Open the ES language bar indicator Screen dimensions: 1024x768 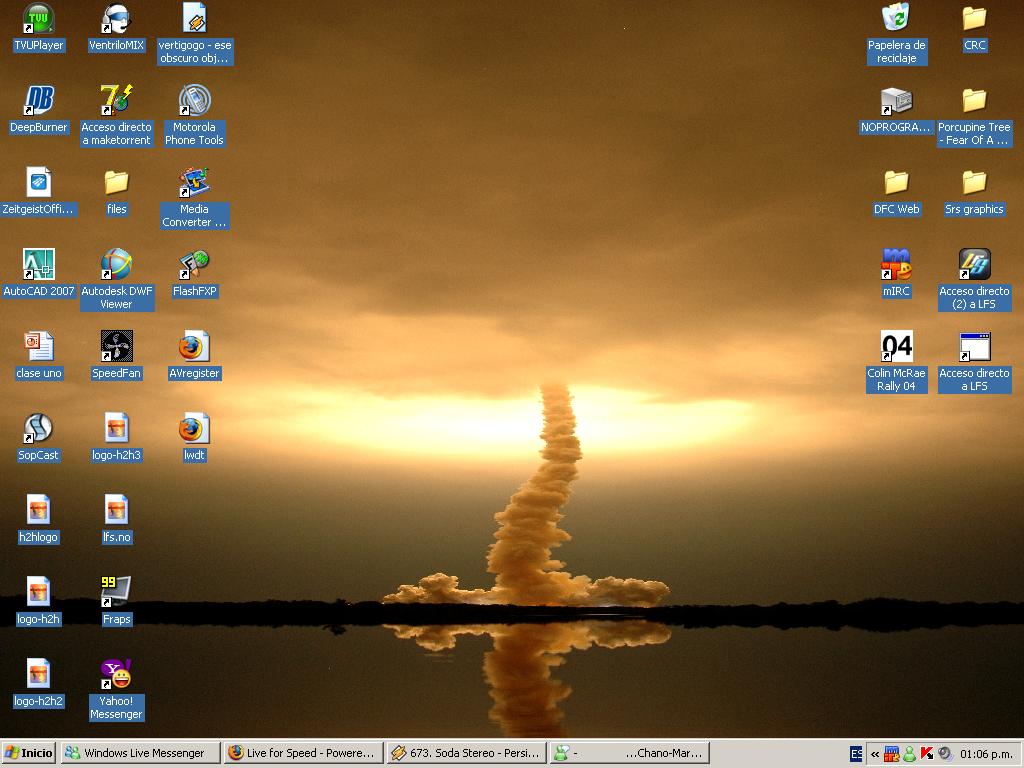(856, 754)
